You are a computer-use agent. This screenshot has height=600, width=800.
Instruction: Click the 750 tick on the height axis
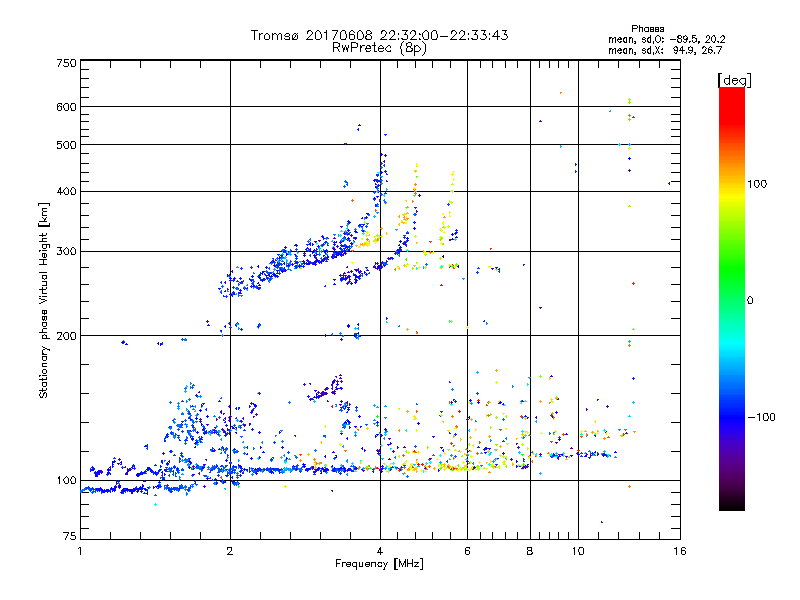click(x=65, y=63)
